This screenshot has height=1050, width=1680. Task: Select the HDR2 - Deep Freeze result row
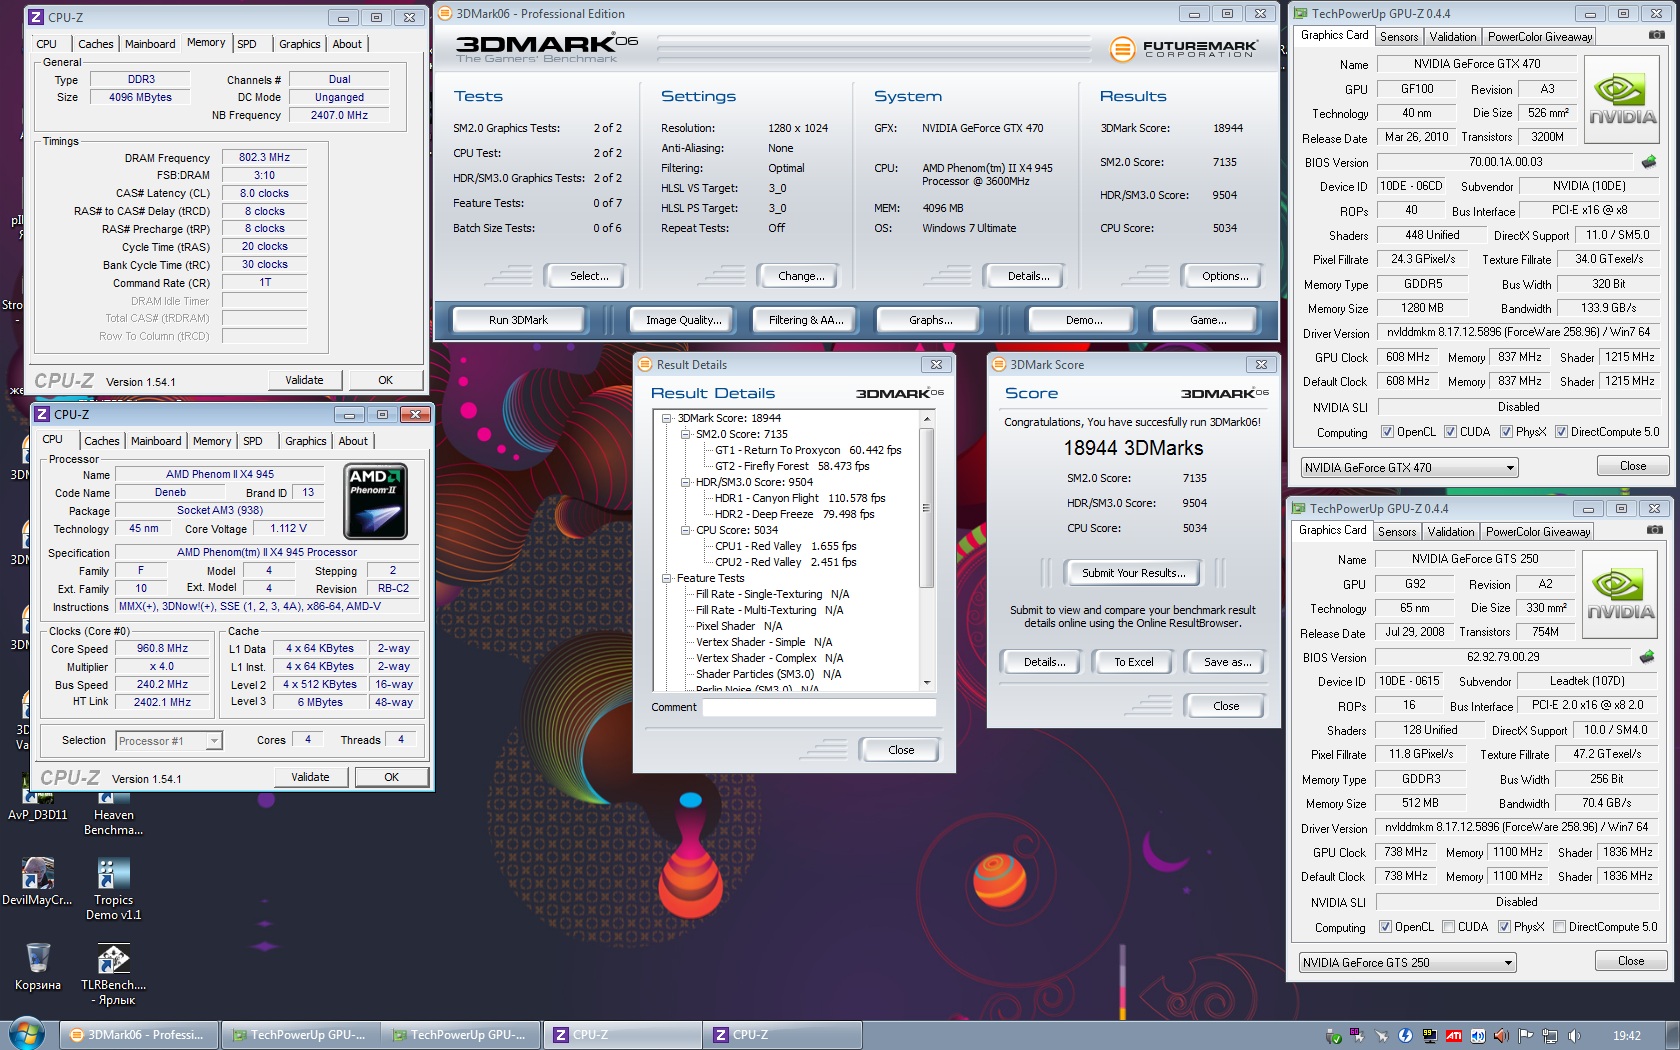pyautogui.click(x=794, y=514)
